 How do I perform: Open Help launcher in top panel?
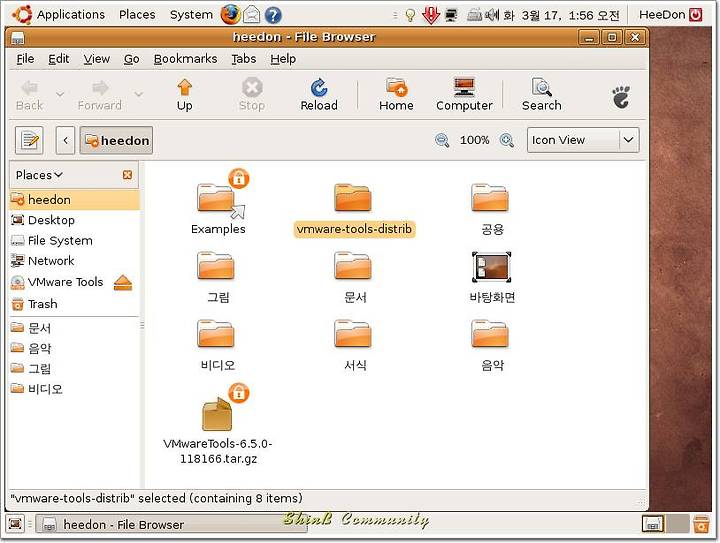[273, 15]
